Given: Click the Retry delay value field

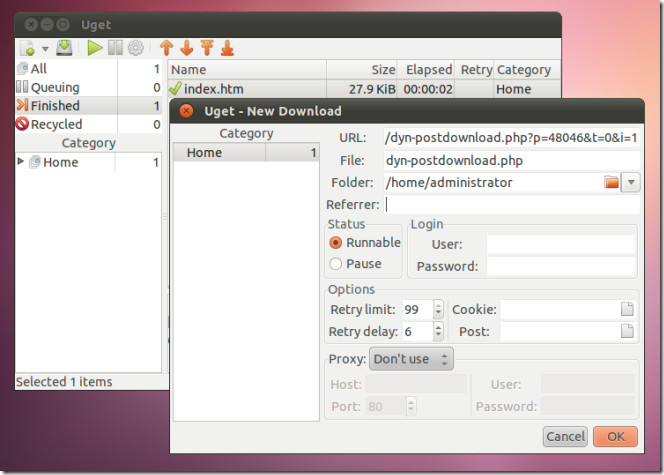Looking at the screenshot, I should 417,331.
